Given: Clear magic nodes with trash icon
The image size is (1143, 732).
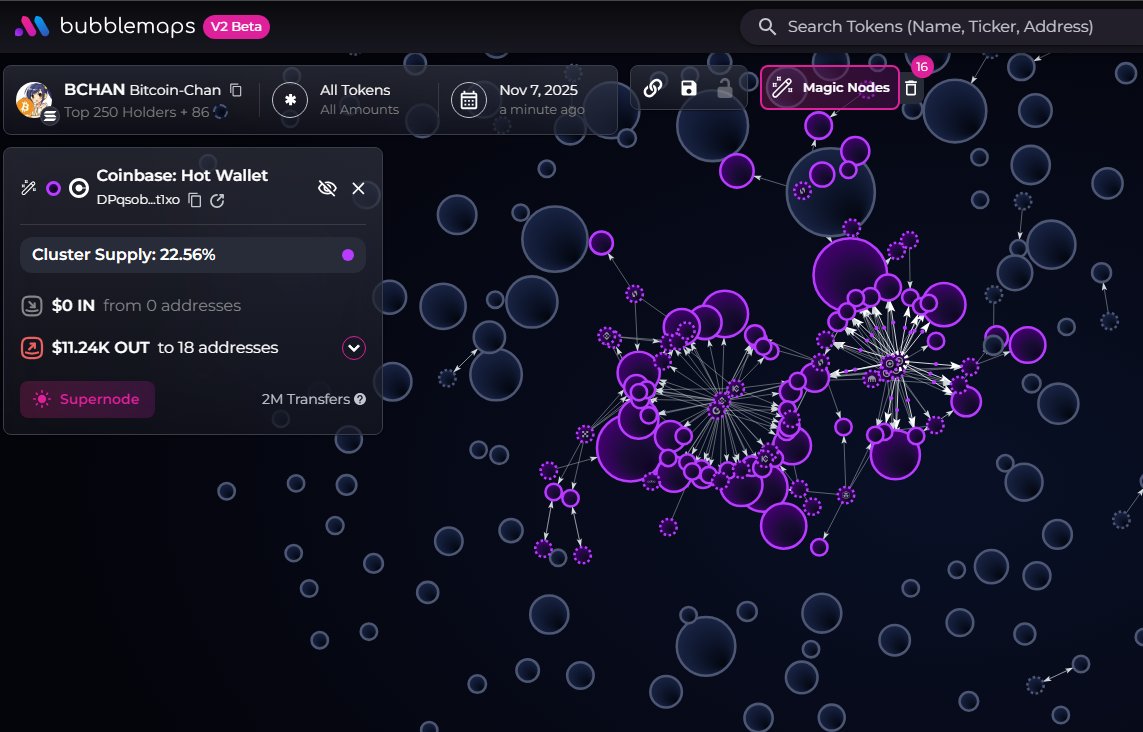Looking at the screenshot, I should pos(911,88).
